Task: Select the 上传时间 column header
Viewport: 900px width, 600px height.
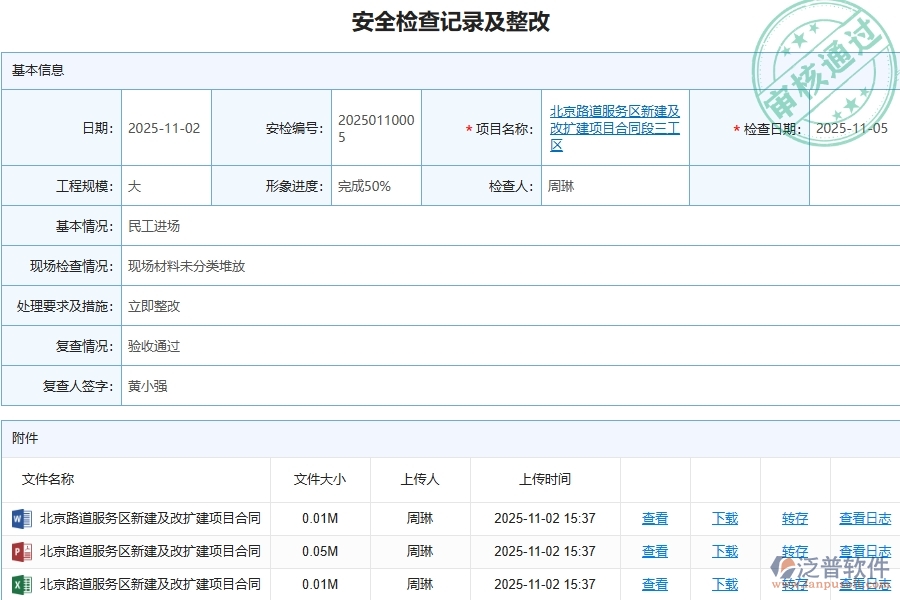Action: pos(545,479)
